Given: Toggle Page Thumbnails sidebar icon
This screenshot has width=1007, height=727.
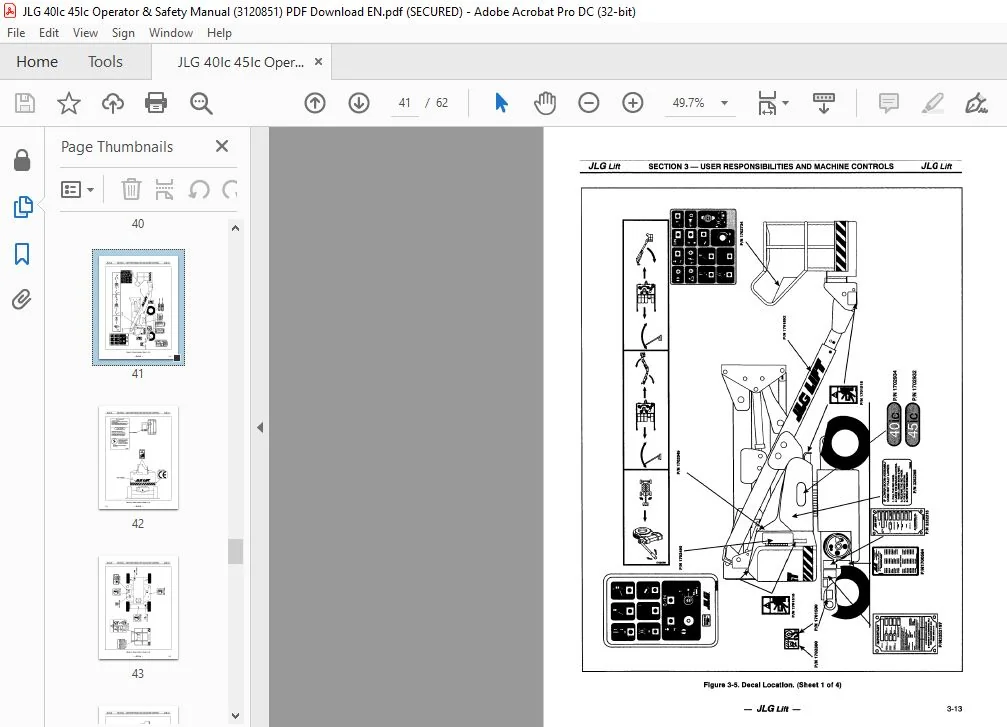Looking at the screenshot, I should pos(22,207).
